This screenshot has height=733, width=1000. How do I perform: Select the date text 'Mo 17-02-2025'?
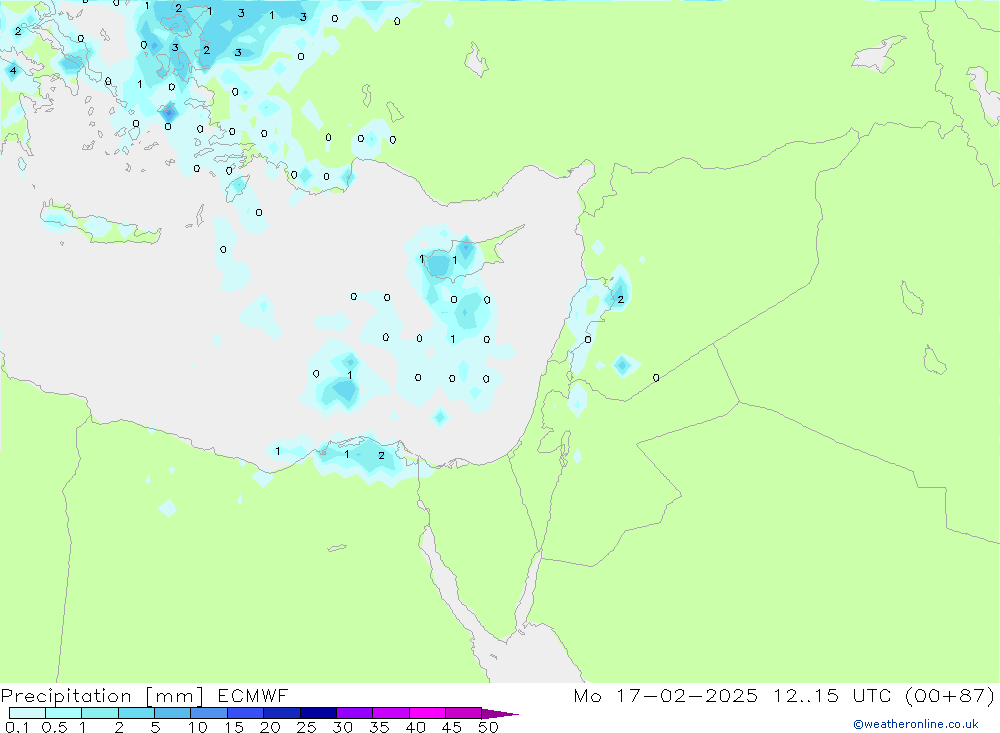665,695
